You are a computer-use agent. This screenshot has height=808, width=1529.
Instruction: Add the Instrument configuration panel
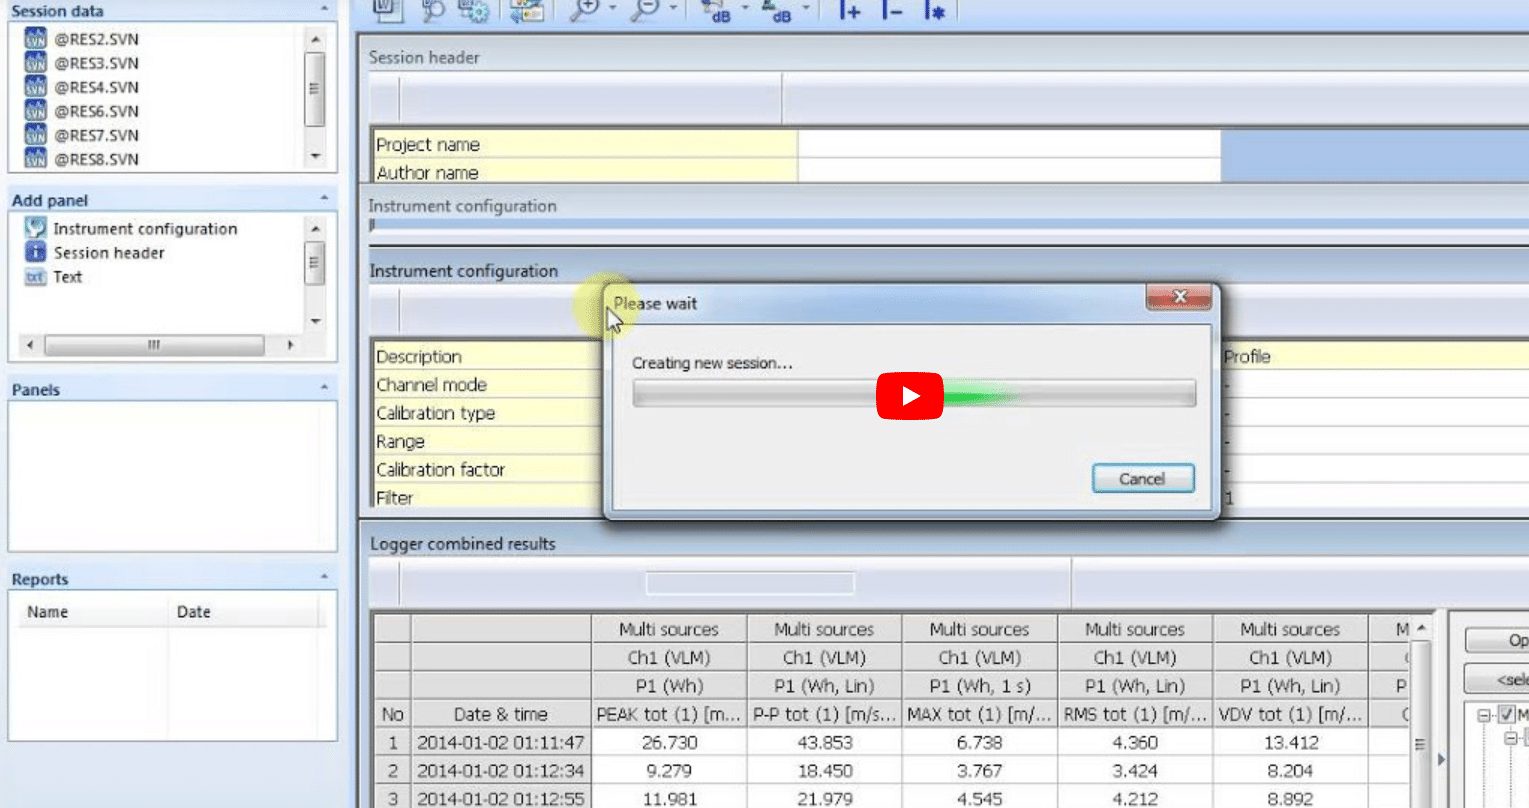coord(144,229)
